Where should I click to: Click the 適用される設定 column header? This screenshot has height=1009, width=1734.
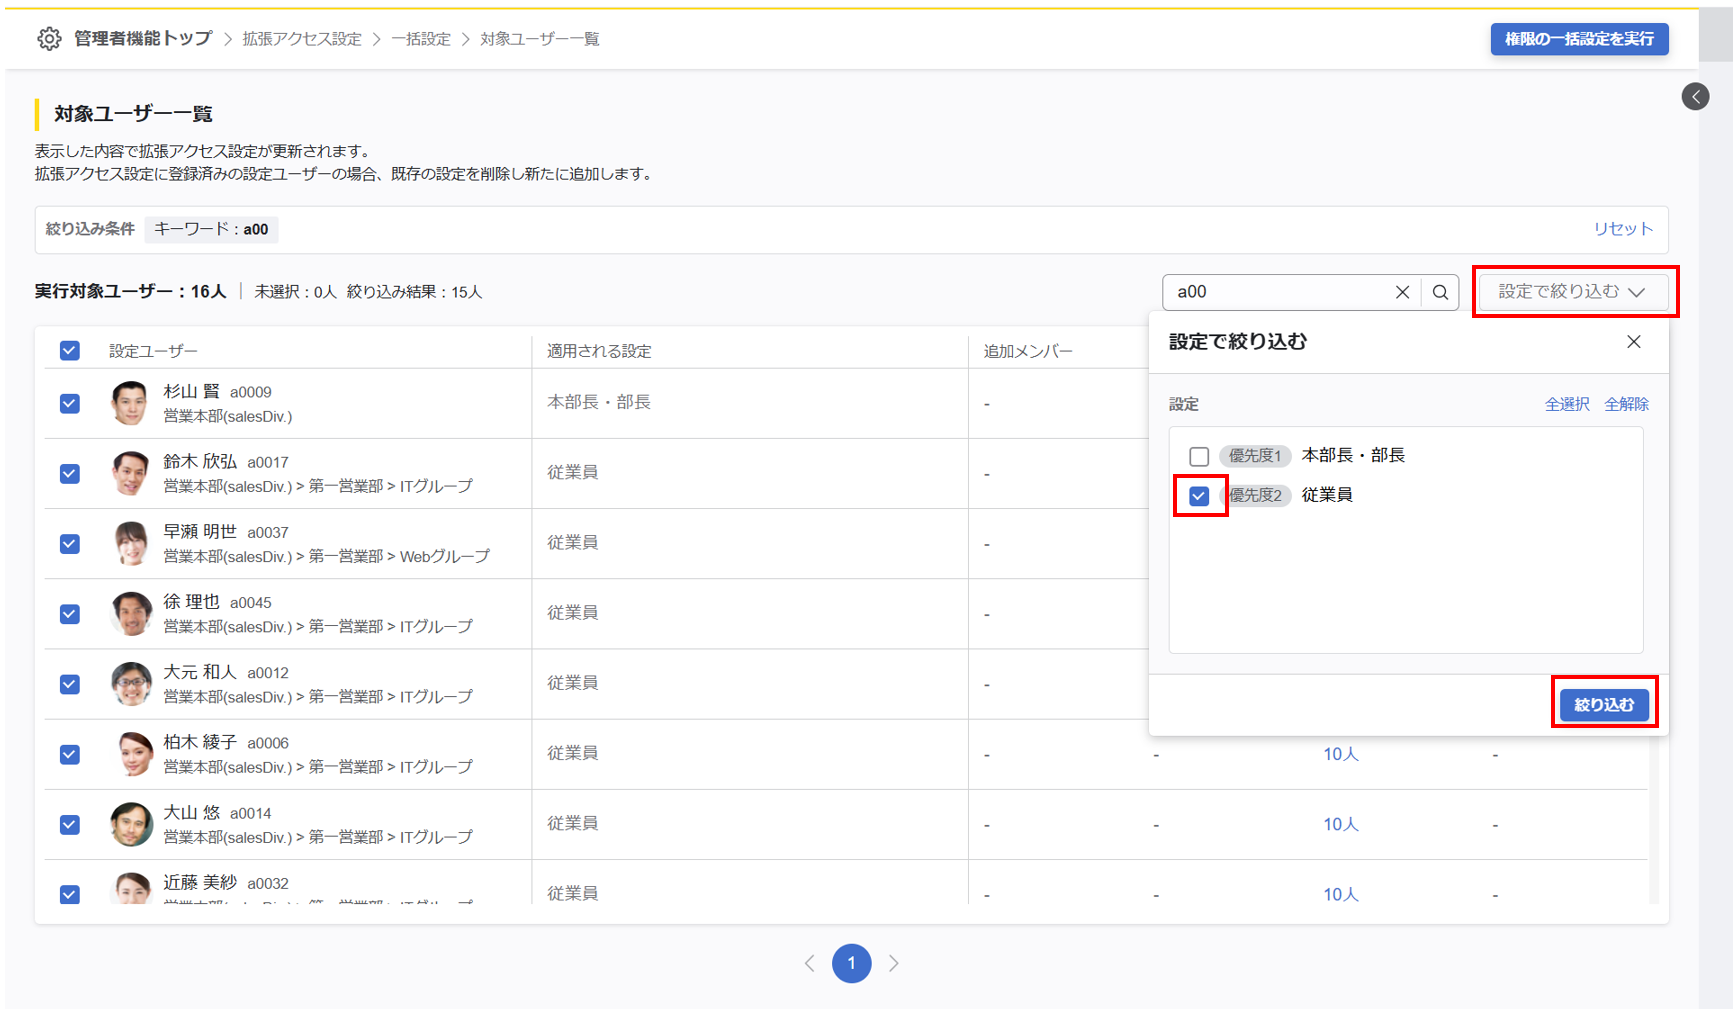tap(599, 351)
